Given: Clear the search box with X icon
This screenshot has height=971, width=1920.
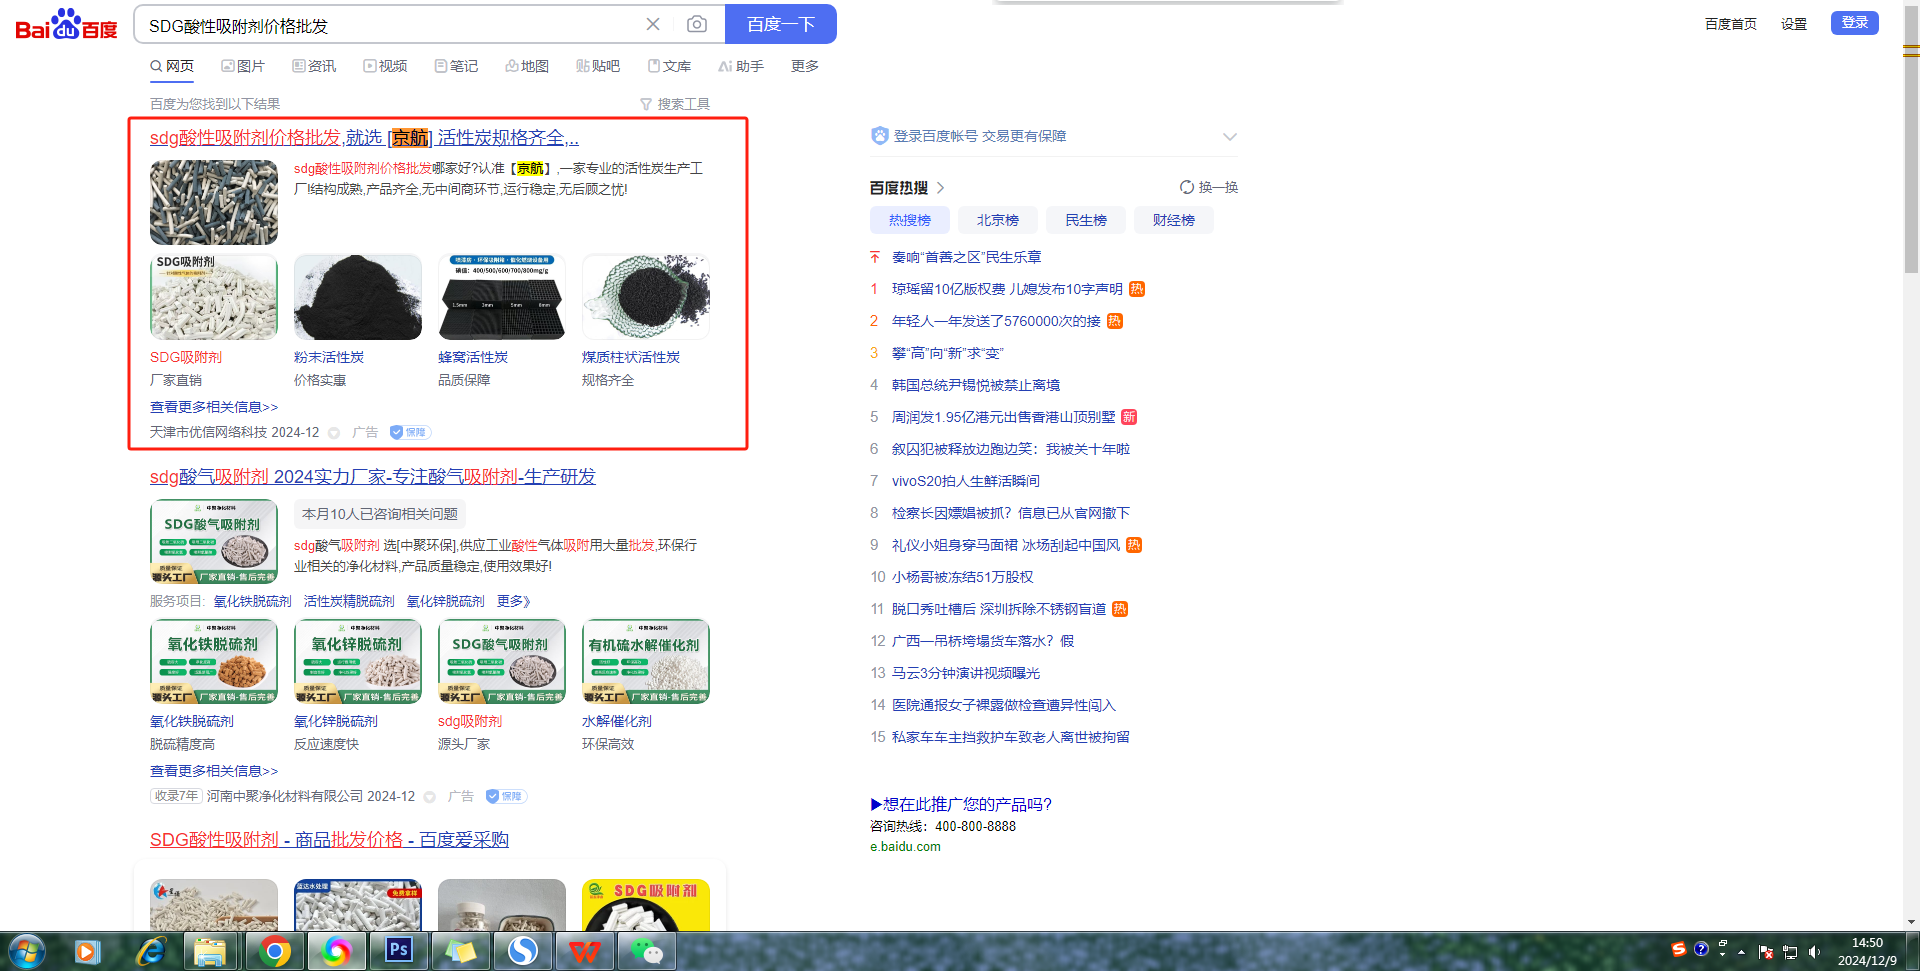Looking at the screenshot, I should (653, 24).
